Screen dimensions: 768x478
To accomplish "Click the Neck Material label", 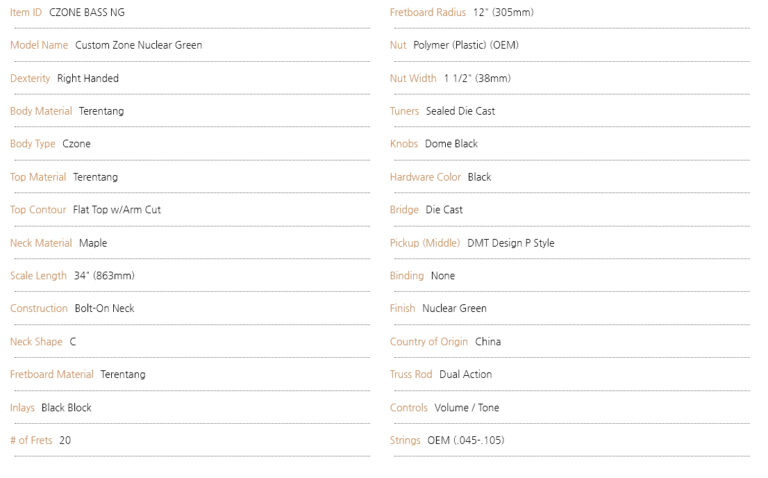I will click(x=41, y=243).
